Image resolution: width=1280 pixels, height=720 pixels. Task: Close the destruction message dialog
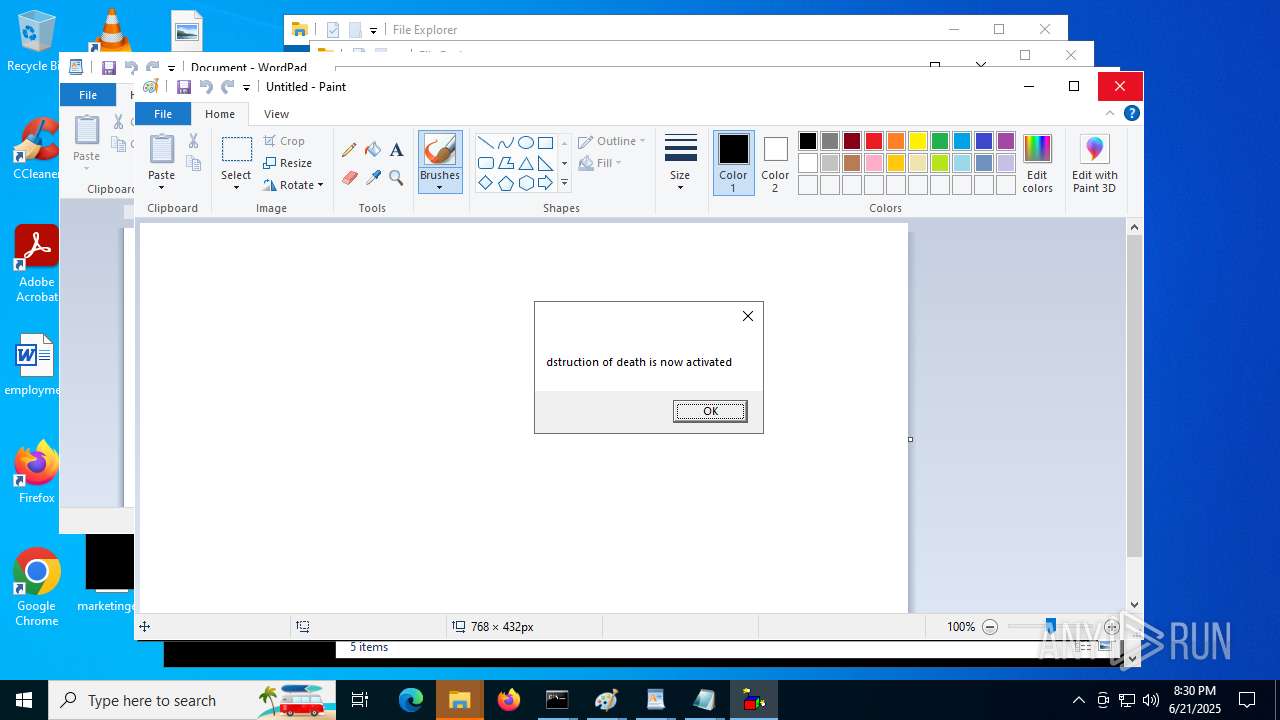pos(748,316)
